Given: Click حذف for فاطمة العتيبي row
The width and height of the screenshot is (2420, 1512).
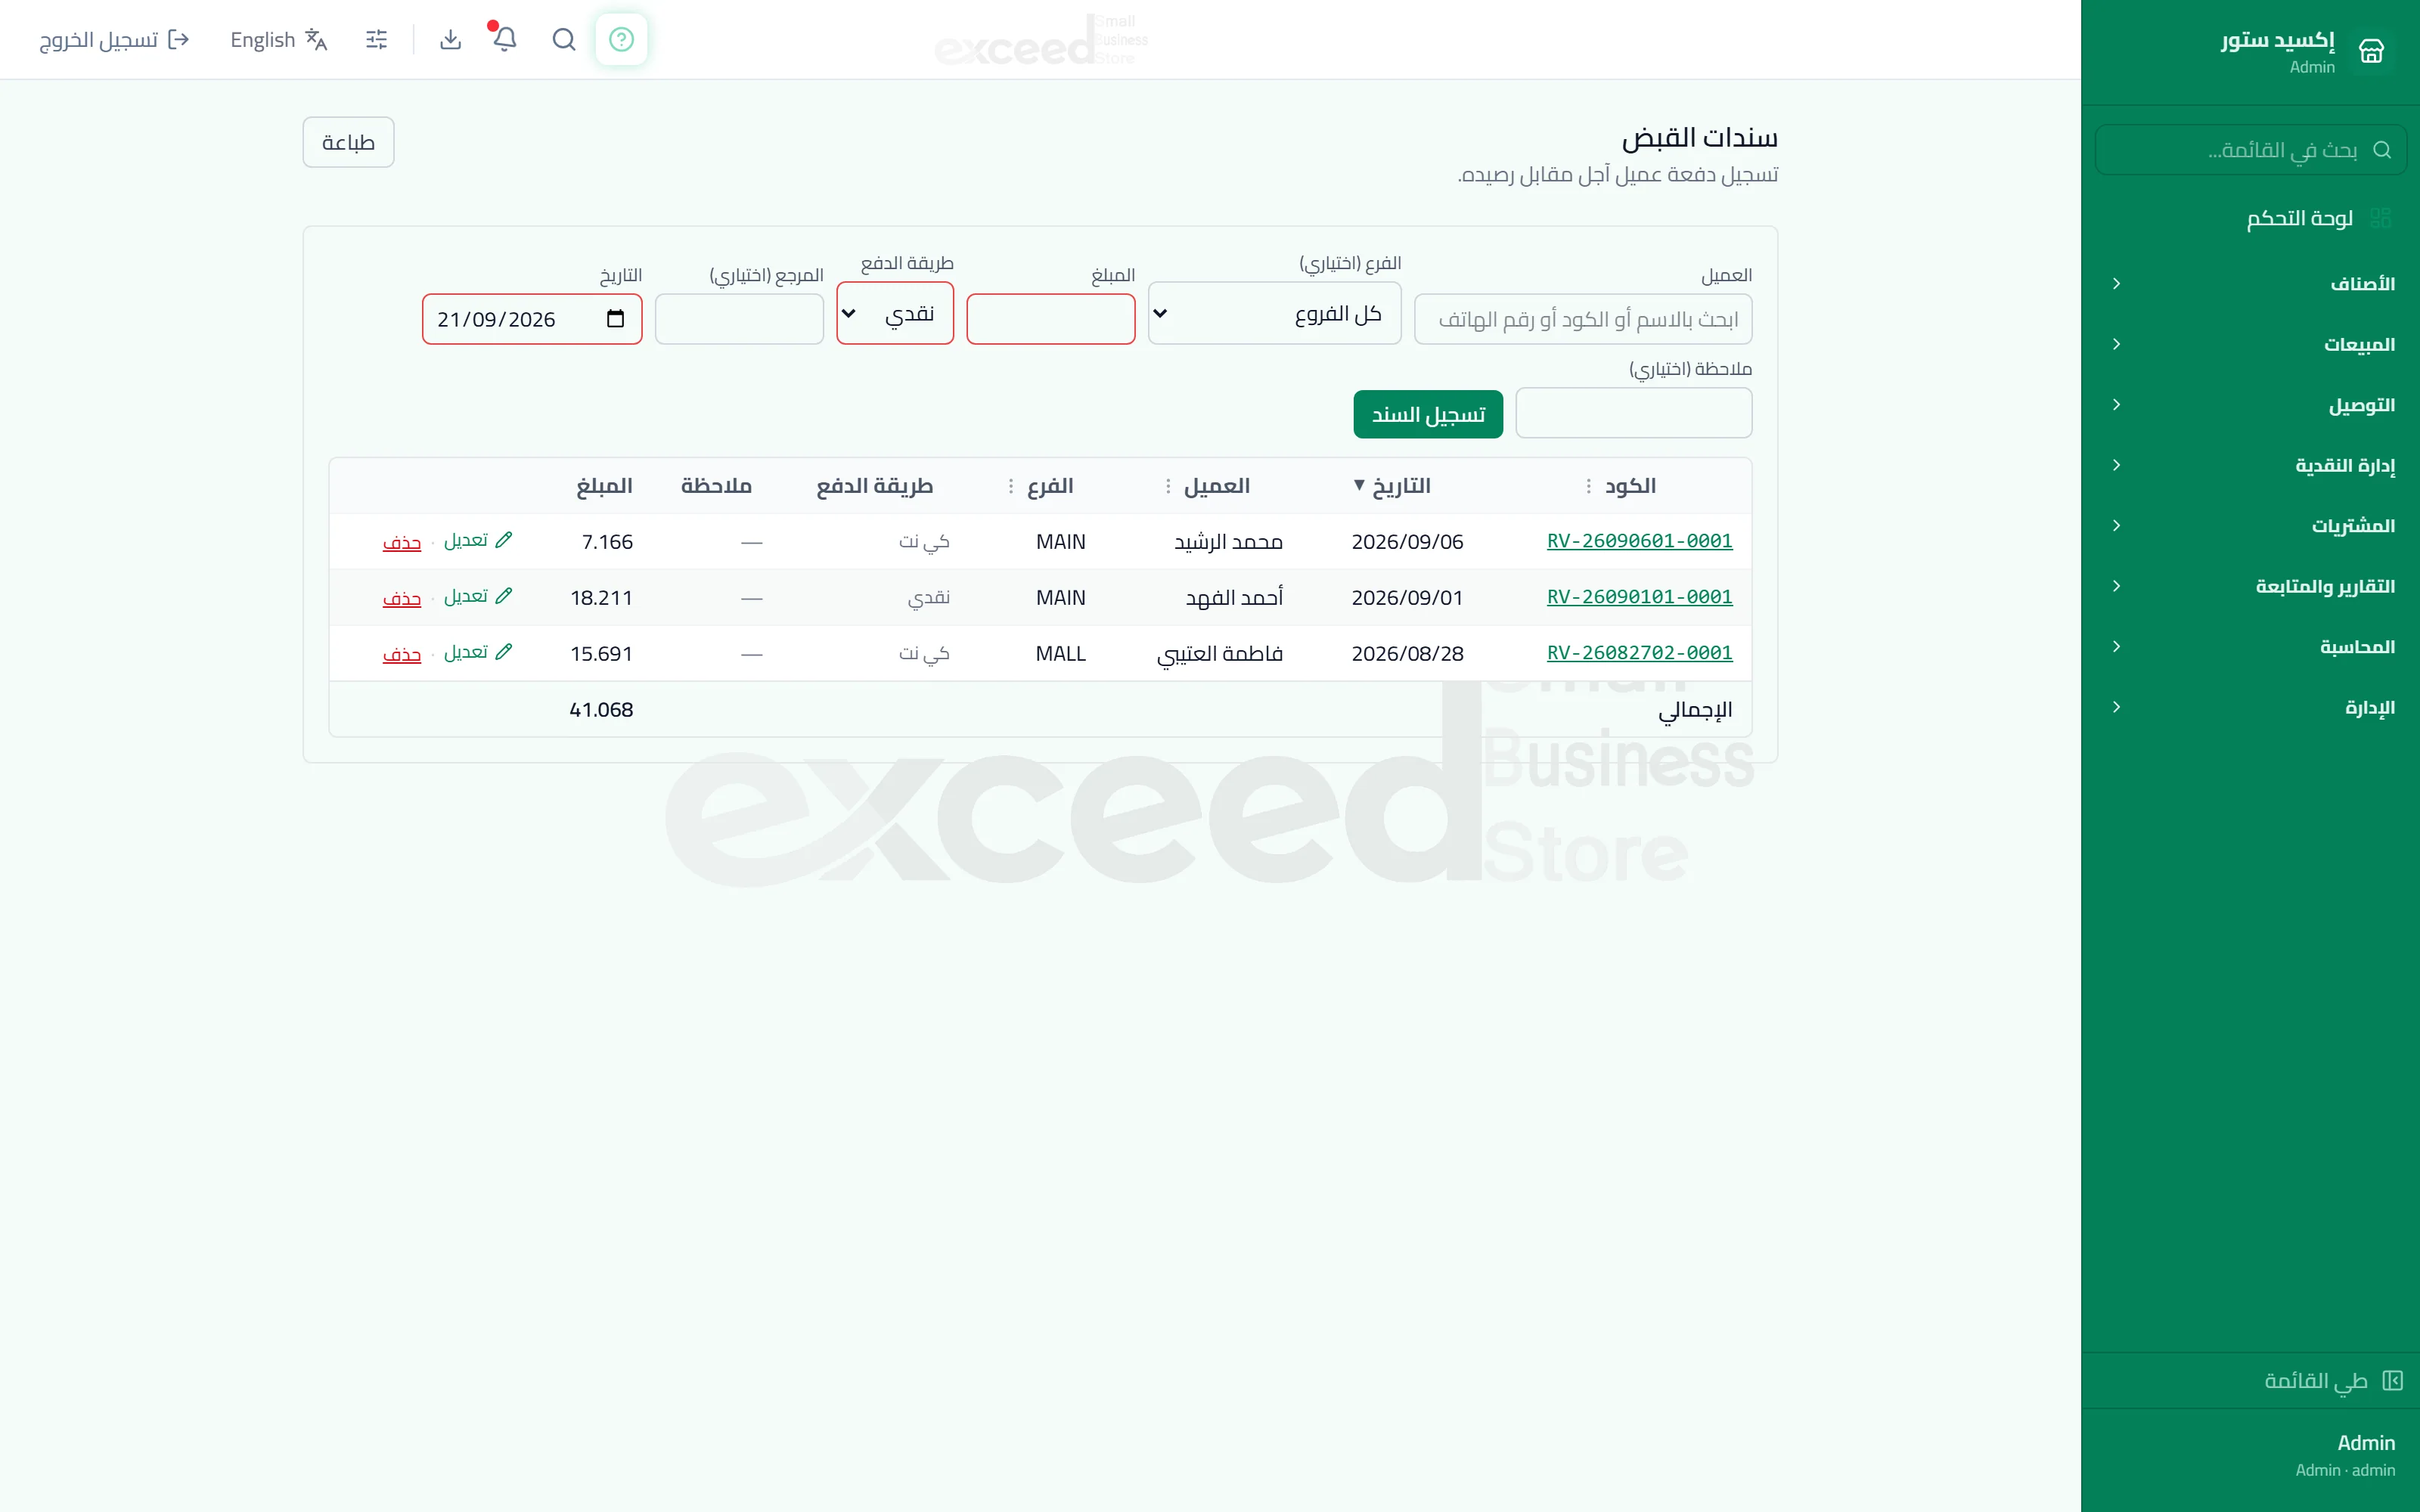Looking at the screenshot, I should point(402,654).
